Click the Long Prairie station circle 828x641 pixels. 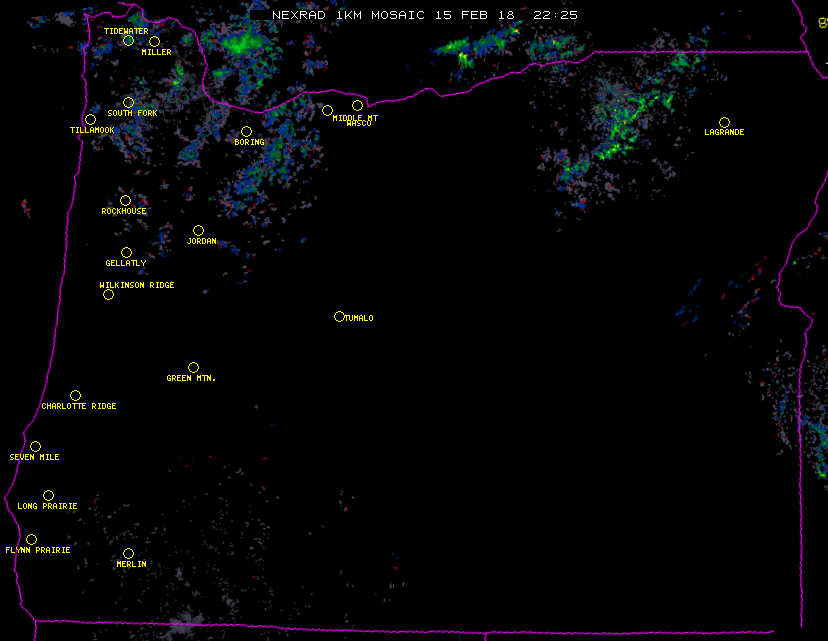(x=48, y=496)
